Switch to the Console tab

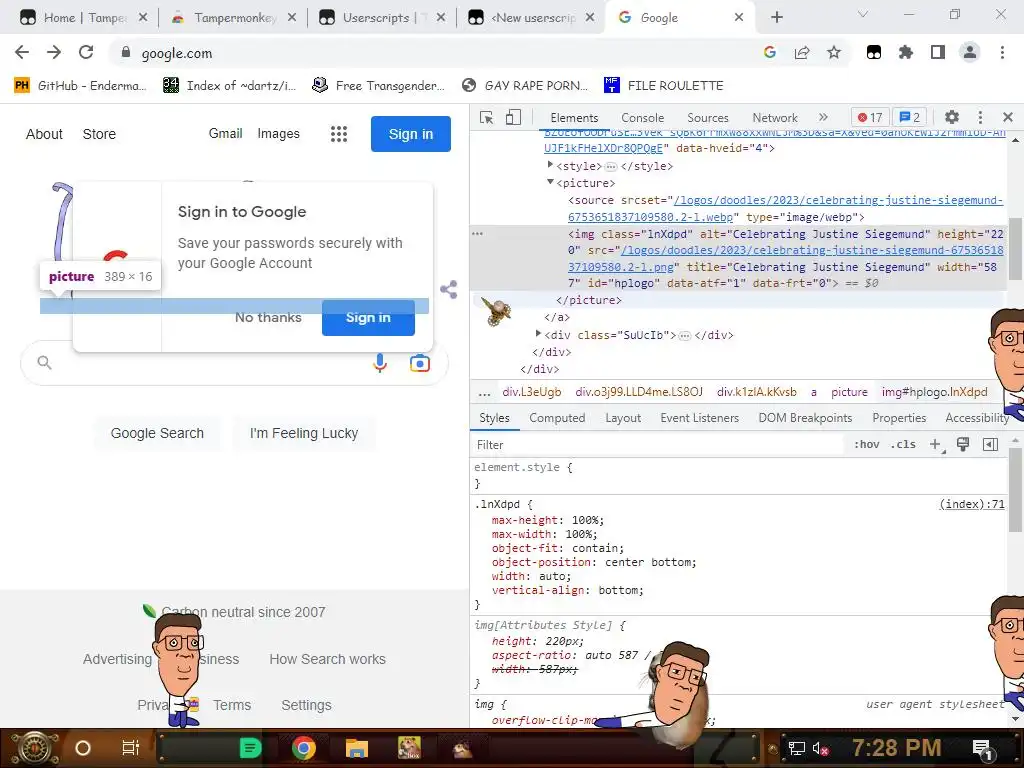tap(643, 118)
